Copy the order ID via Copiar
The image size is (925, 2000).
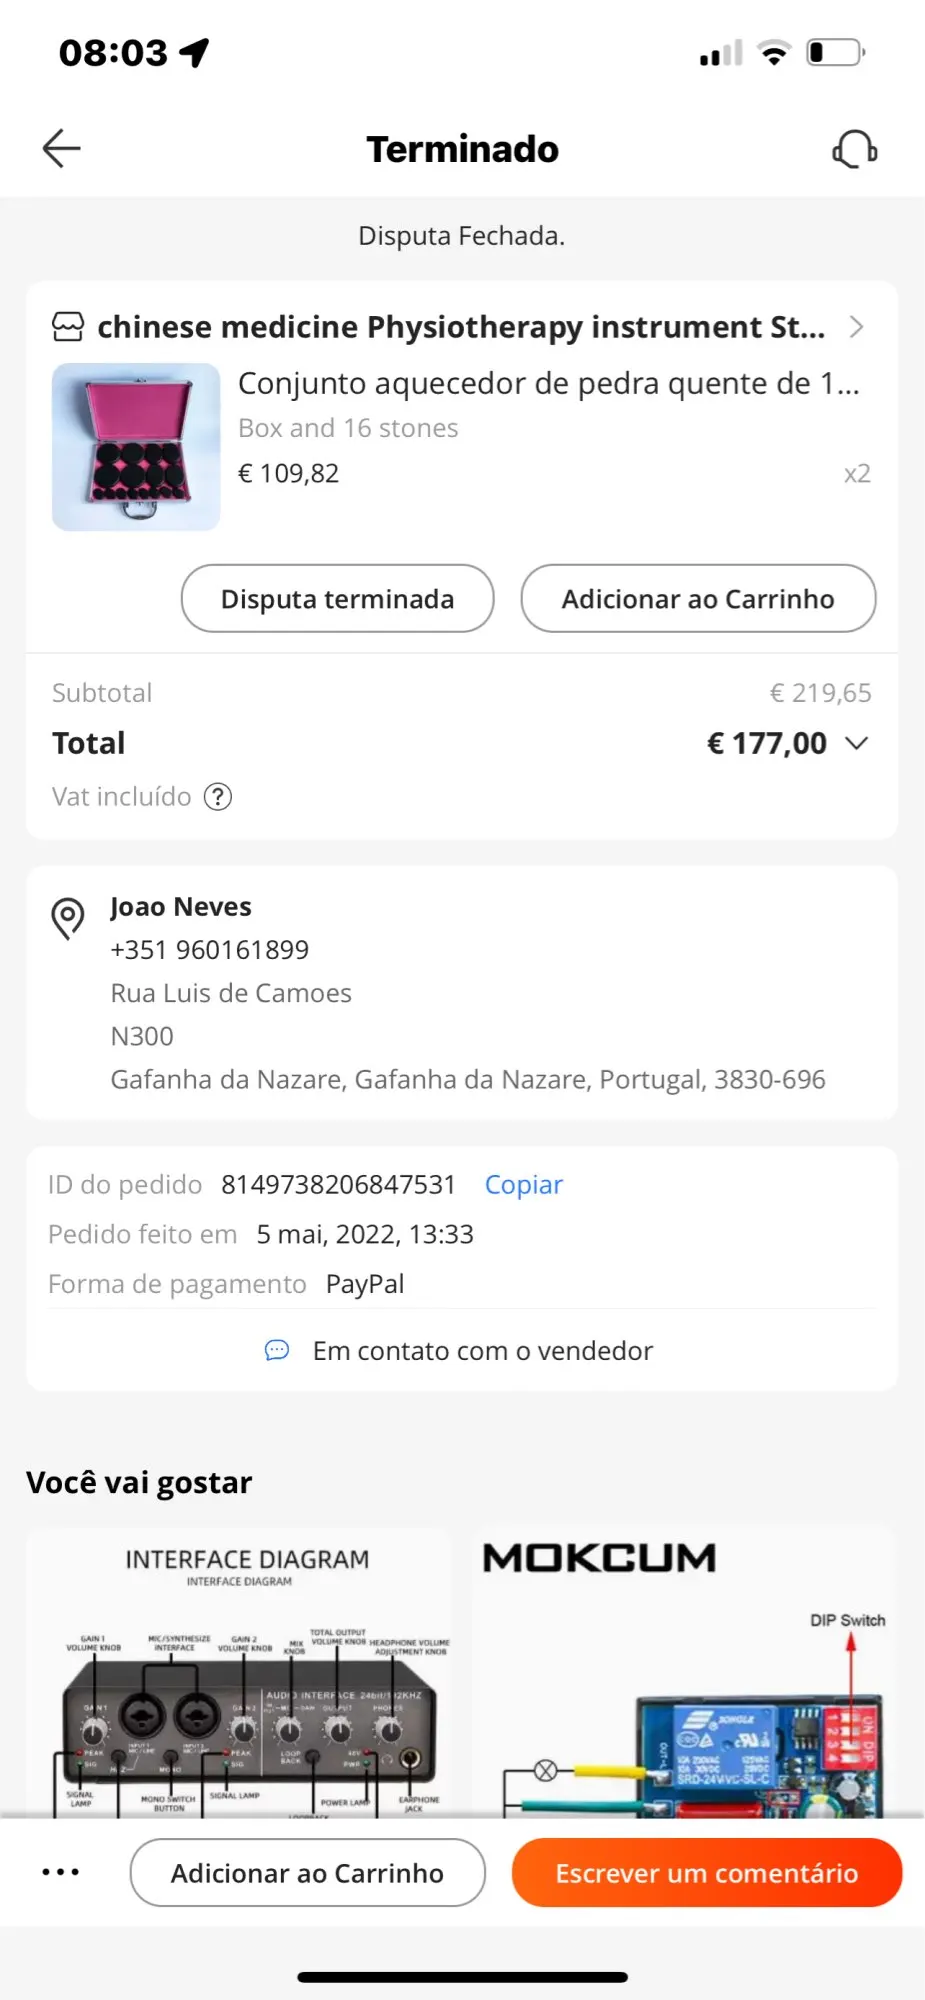(523, 1185)
